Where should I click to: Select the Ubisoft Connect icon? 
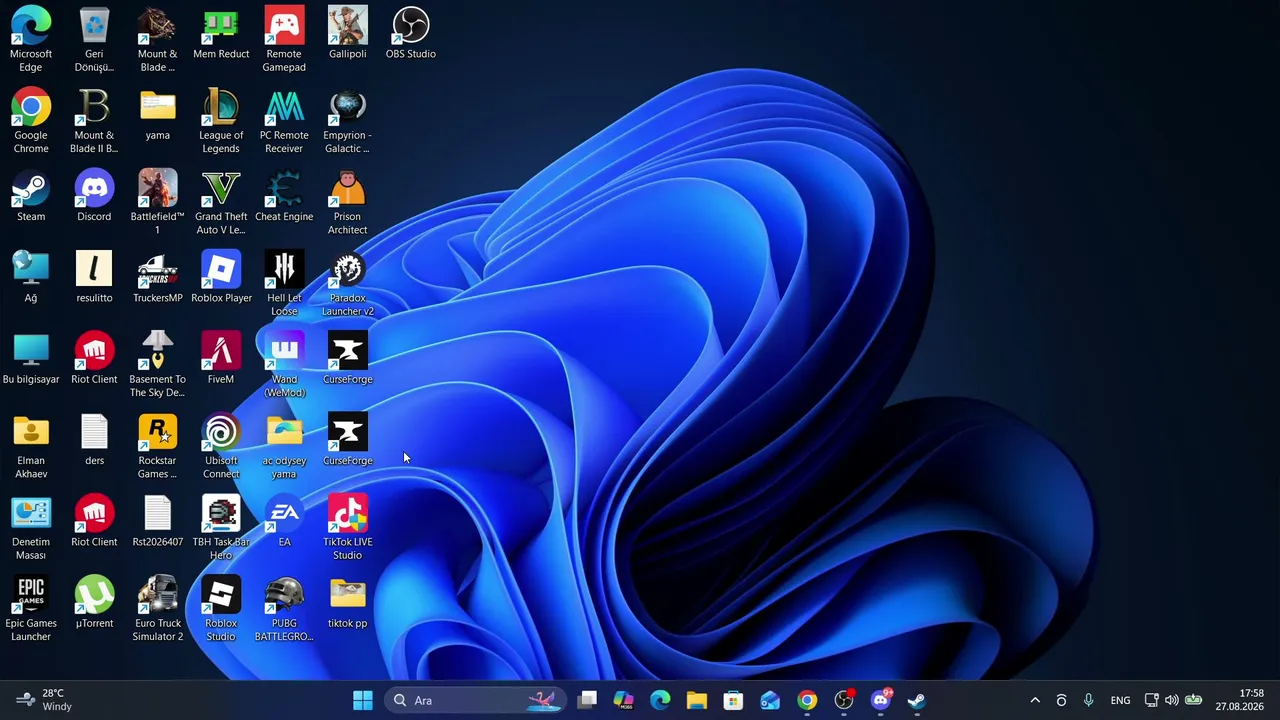(x=221, y=446)
